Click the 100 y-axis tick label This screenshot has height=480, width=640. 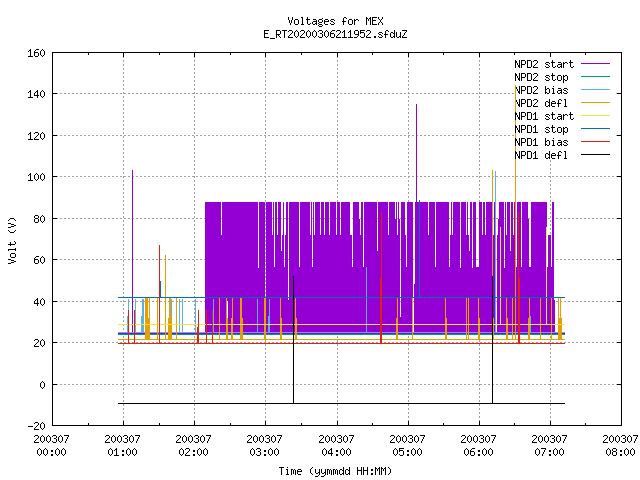tap(36, 177)
